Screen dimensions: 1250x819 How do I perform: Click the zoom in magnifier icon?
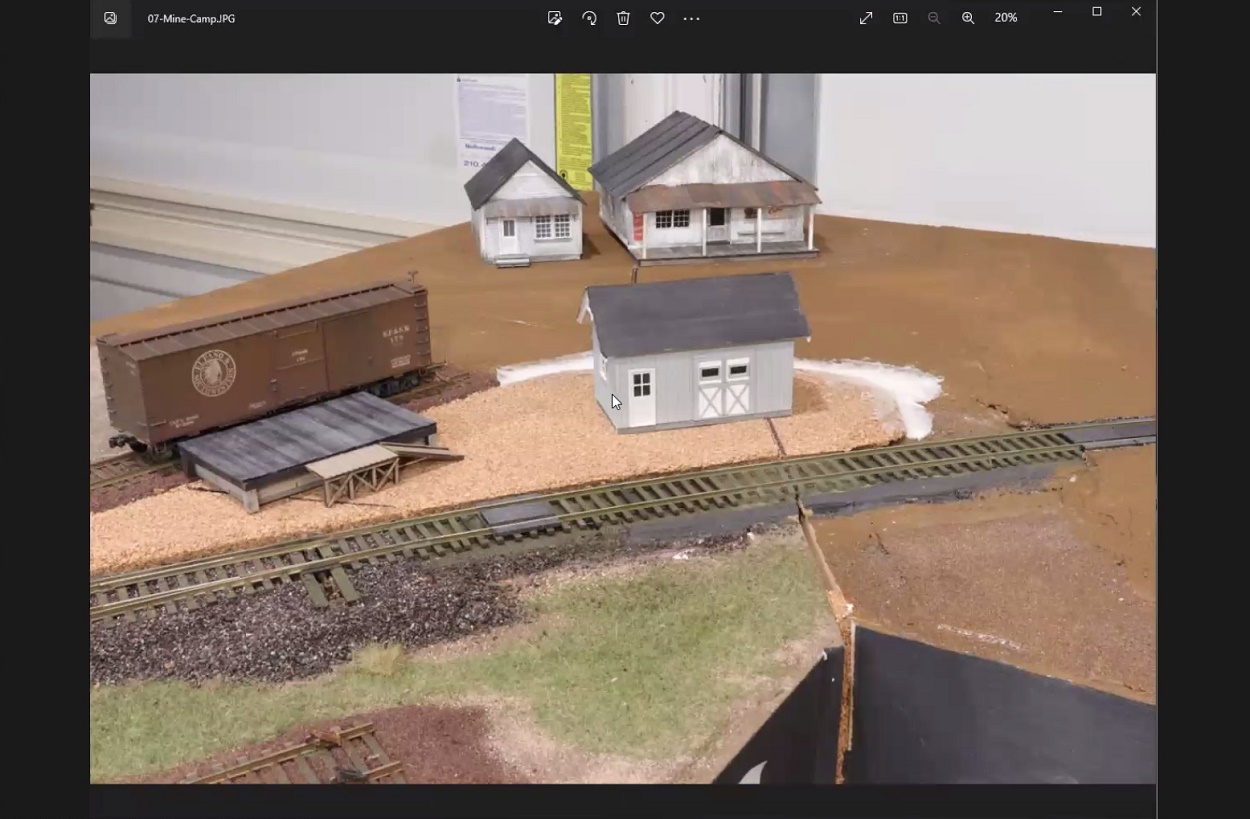point(968,18)
